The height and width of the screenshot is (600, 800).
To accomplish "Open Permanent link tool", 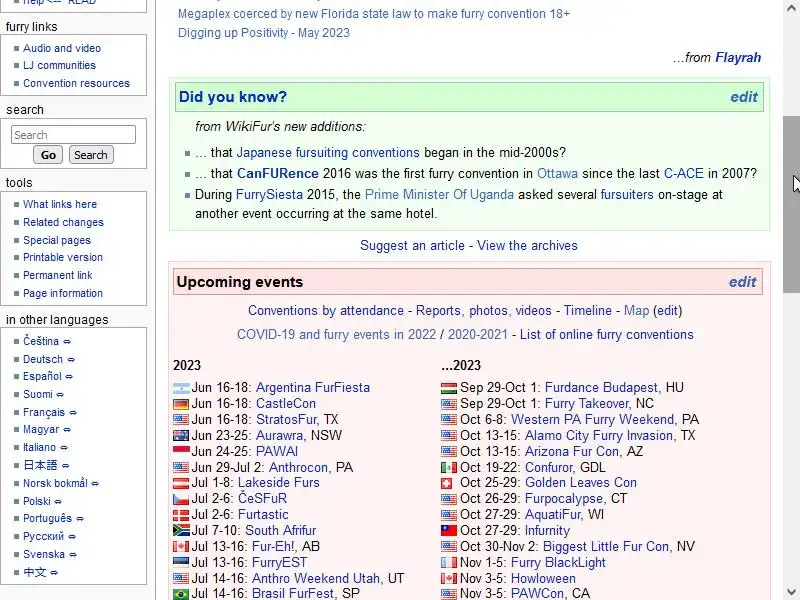I will pos(58,275).
